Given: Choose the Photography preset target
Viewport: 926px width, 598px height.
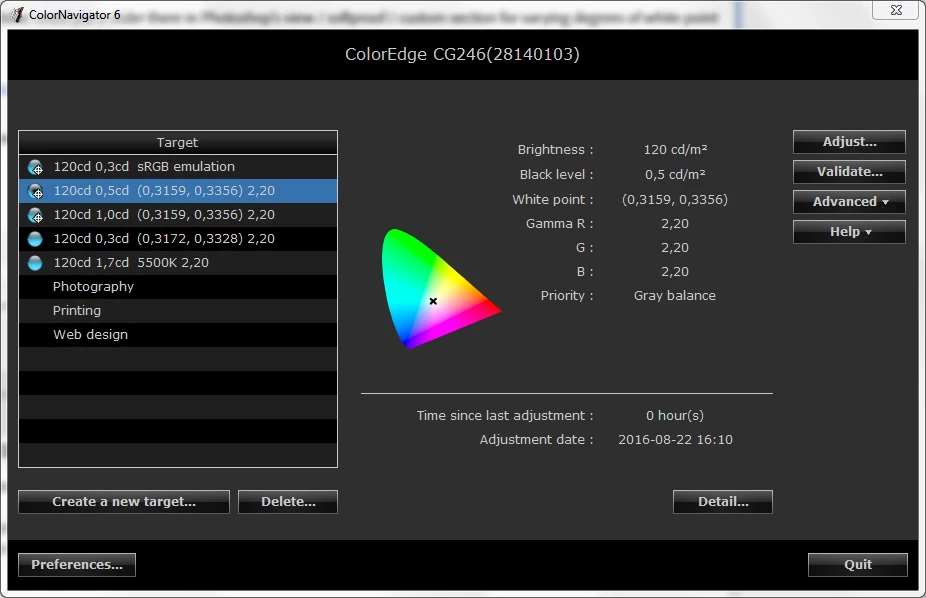Looking at the screenshot, I should point(178,287).
